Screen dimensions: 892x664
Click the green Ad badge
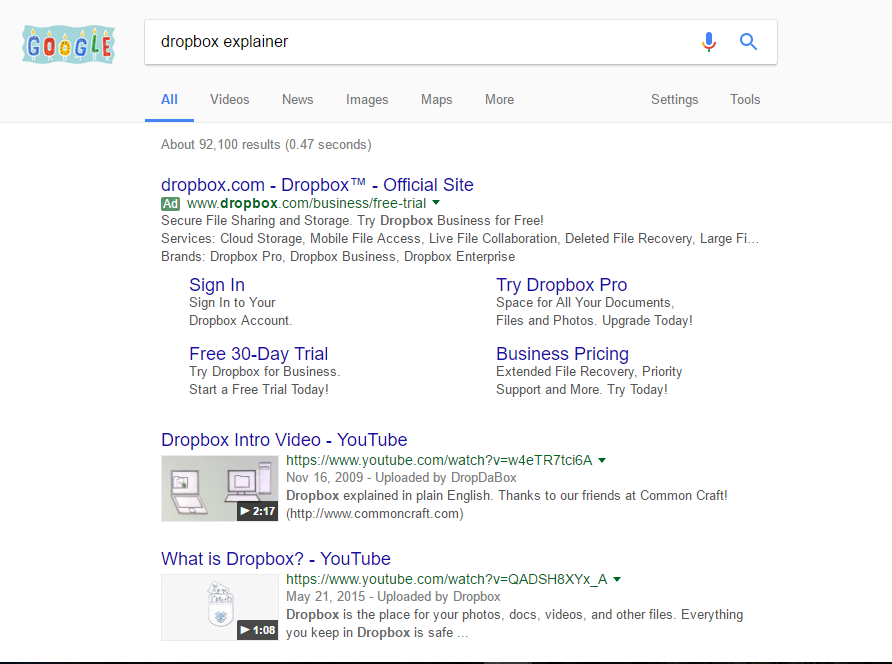click(x=170, y=204)
